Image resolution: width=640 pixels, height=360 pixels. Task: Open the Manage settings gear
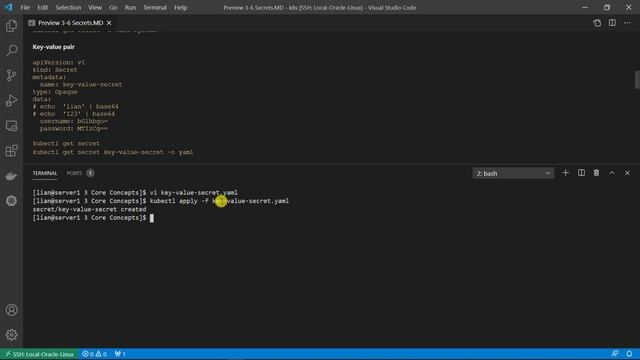pos(11,335)
